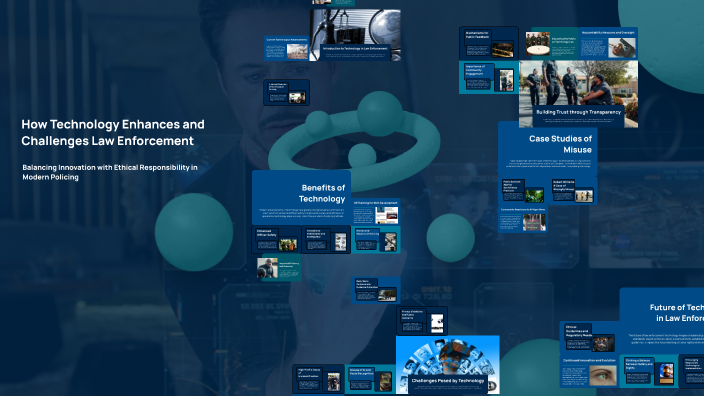Image resolution: width=704 pixels, height=396 pixels.
Task: Select the Mechanisms for Public Feedback slide
Action: point(489,44)
